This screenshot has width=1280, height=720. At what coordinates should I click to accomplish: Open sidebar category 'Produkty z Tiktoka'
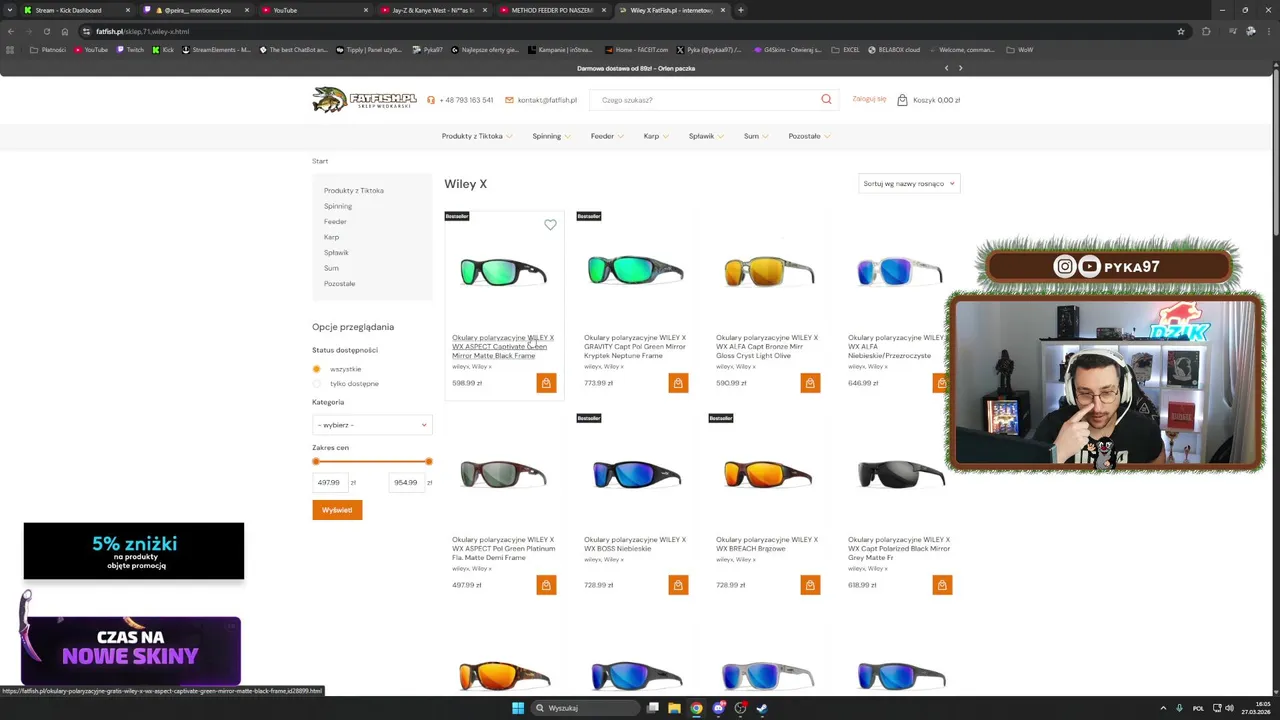[x=354, y=190]
